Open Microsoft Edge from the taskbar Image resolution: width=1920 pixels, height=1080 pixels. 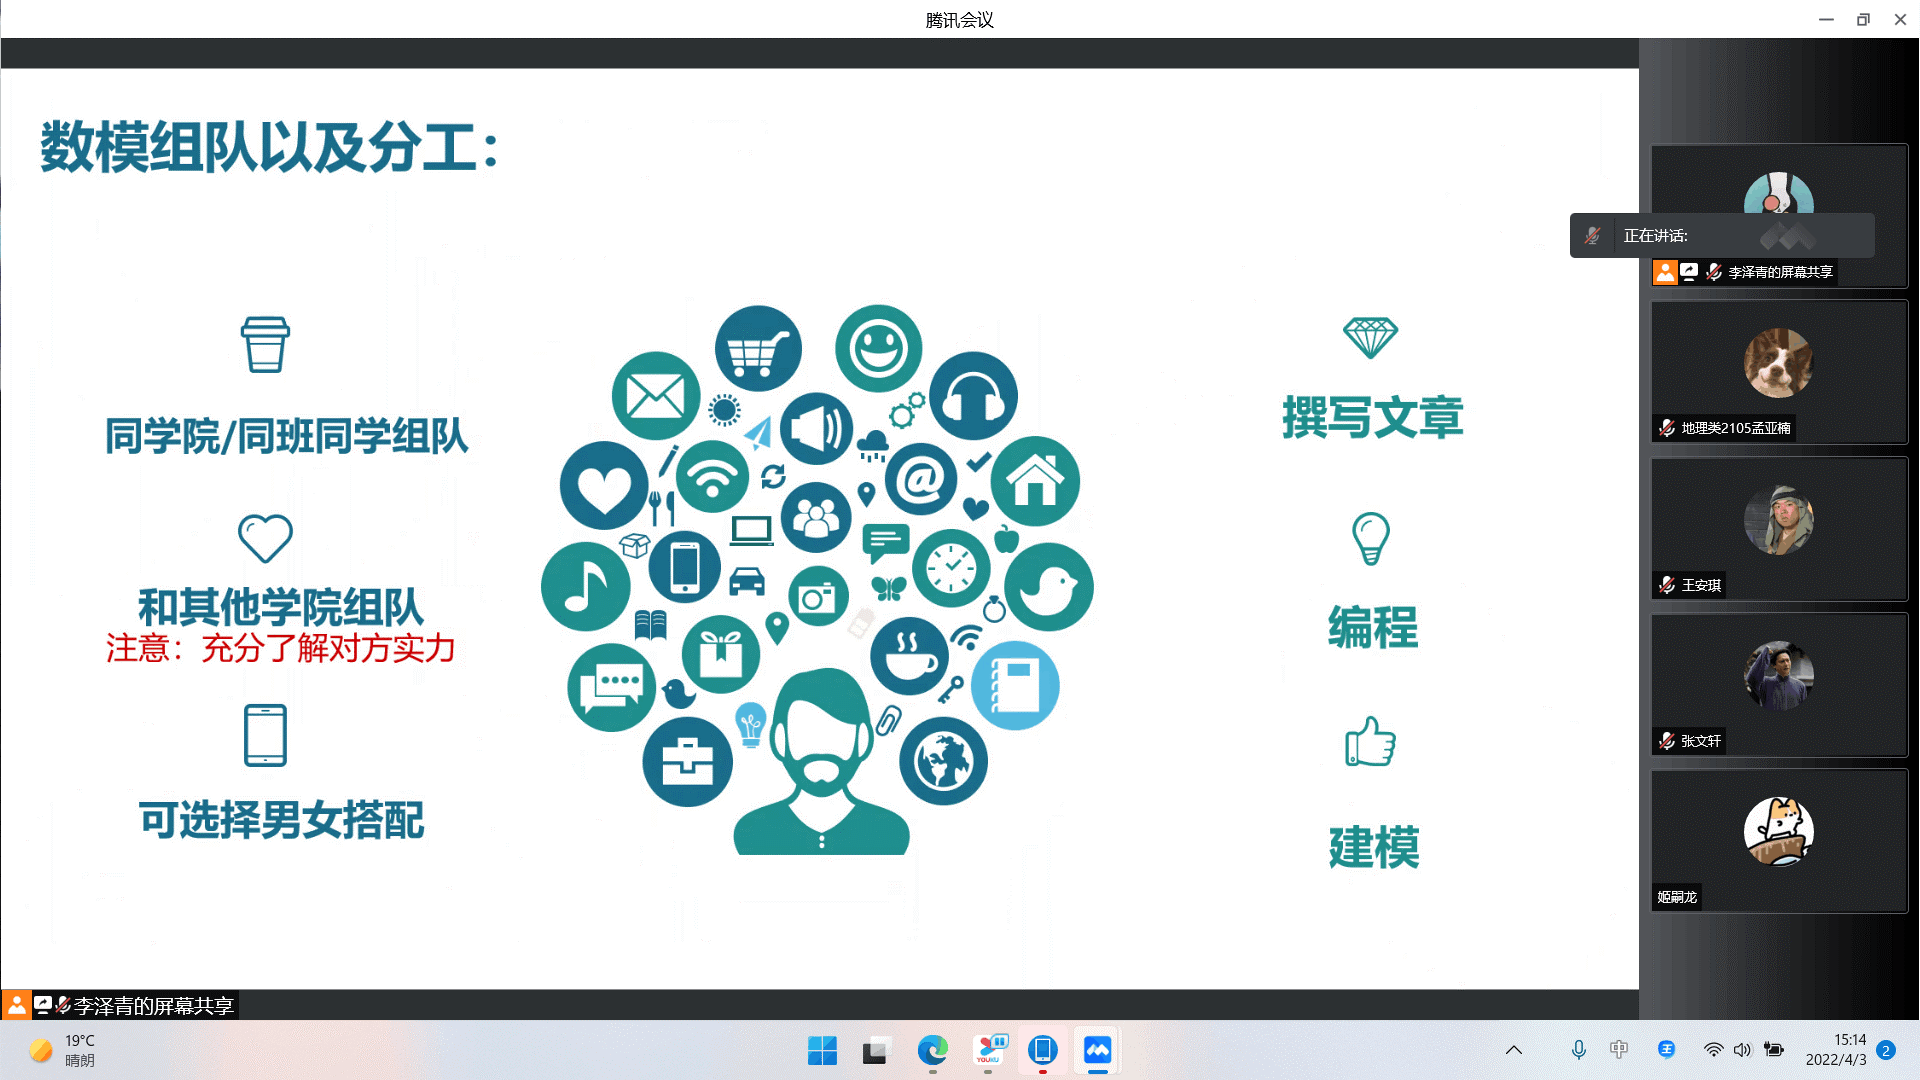pos(932,1050)
